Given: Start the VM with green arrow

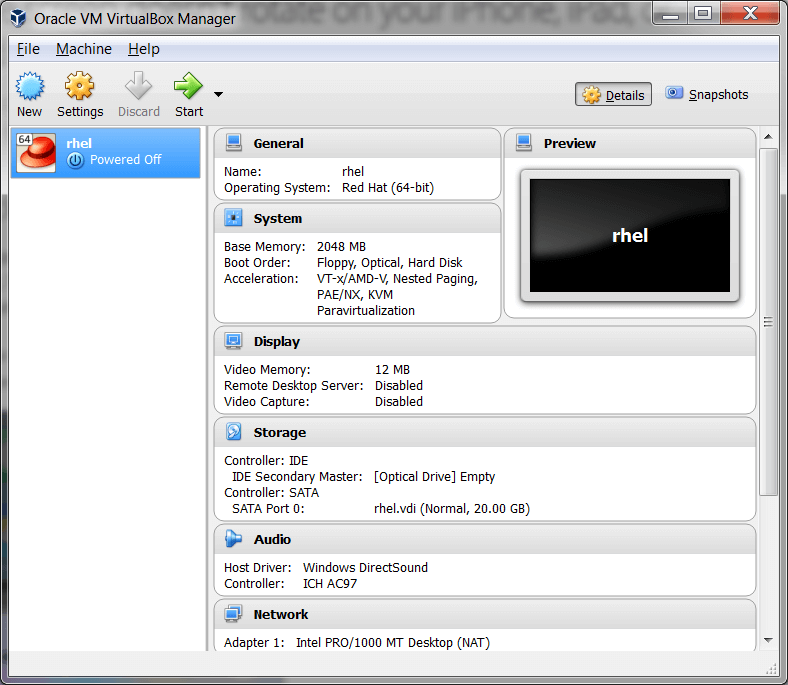Looking at the screenshot, I should [188, 86].
